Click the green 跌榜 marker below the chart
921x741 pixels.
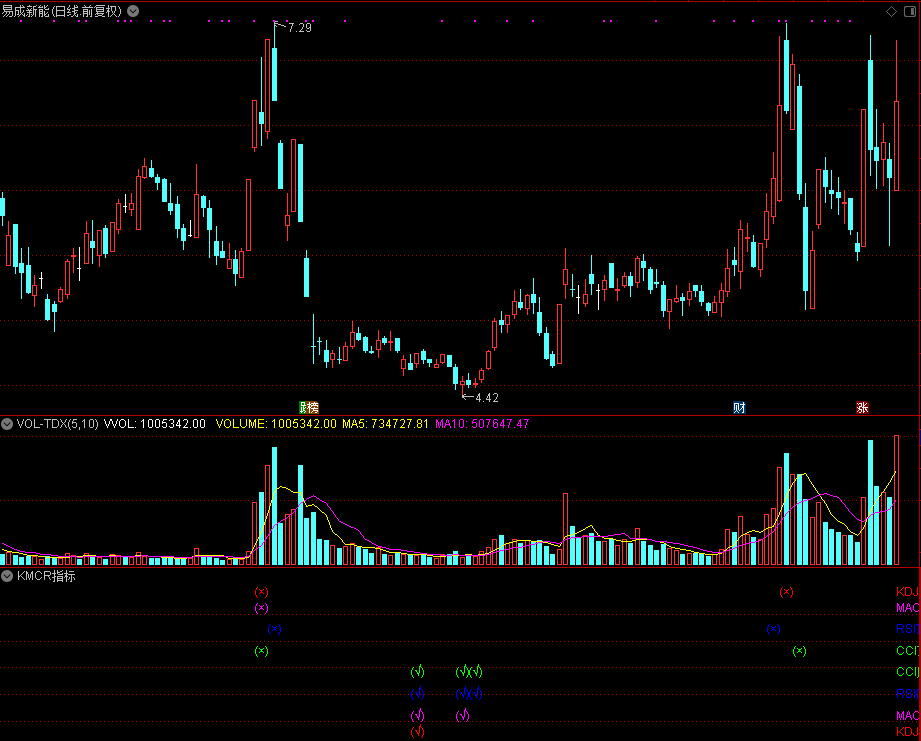click(309, 407)
